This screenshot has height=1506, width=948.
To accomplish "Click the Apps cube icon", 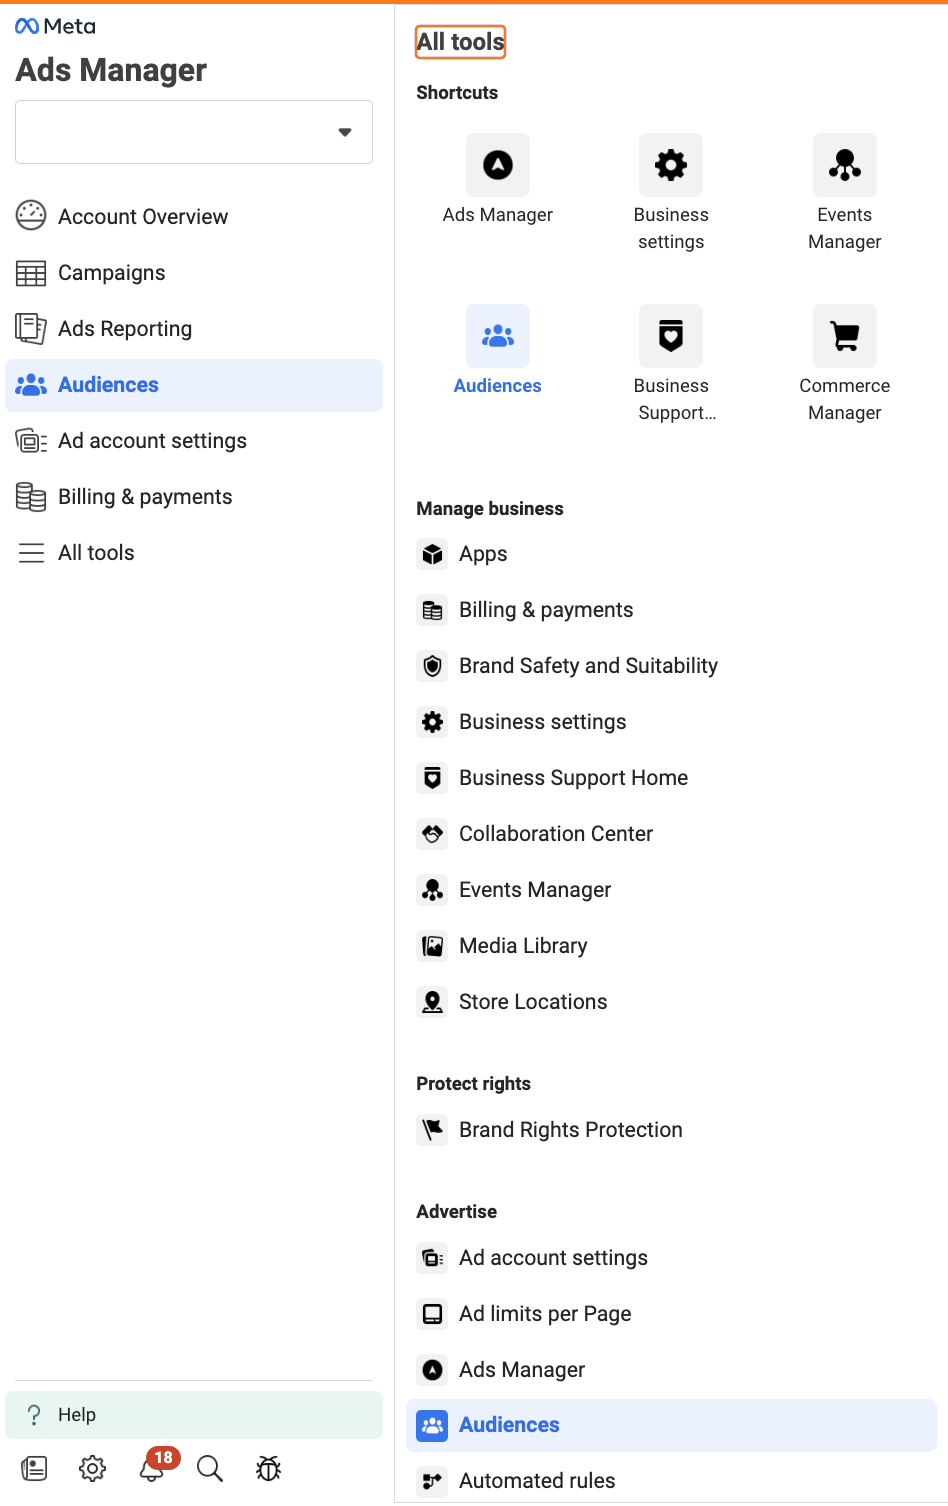I will tap(432, 554).
